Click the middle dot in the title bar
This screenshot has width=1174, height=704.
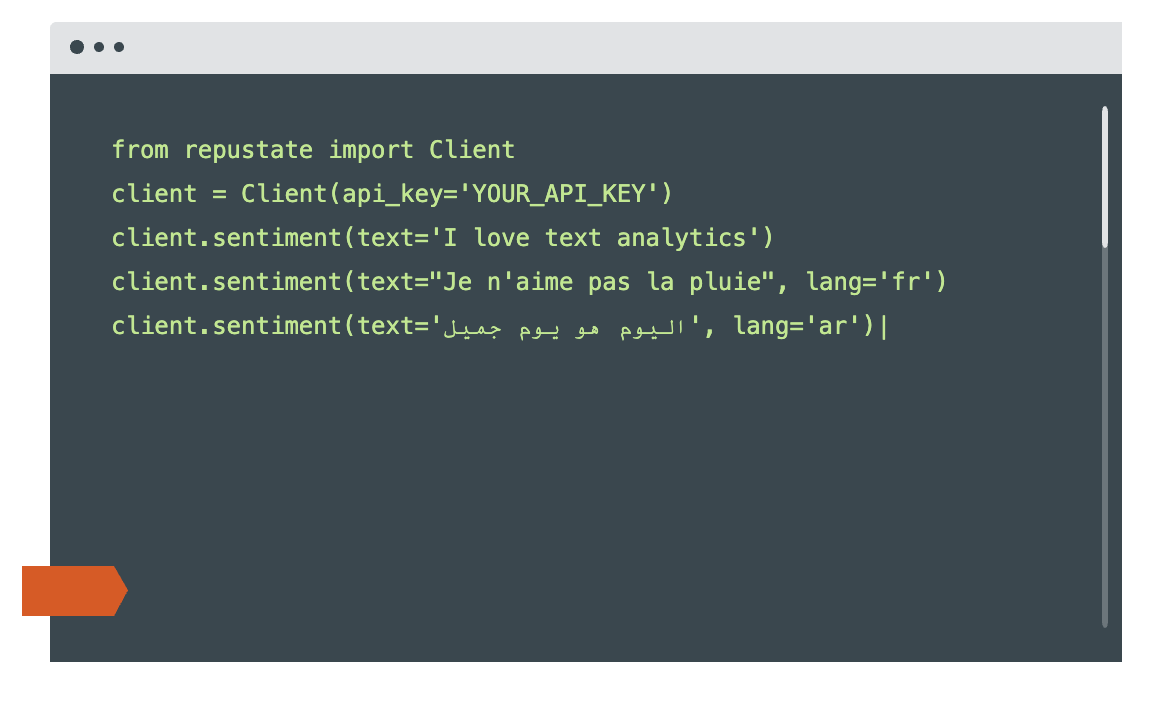point(99,47)
